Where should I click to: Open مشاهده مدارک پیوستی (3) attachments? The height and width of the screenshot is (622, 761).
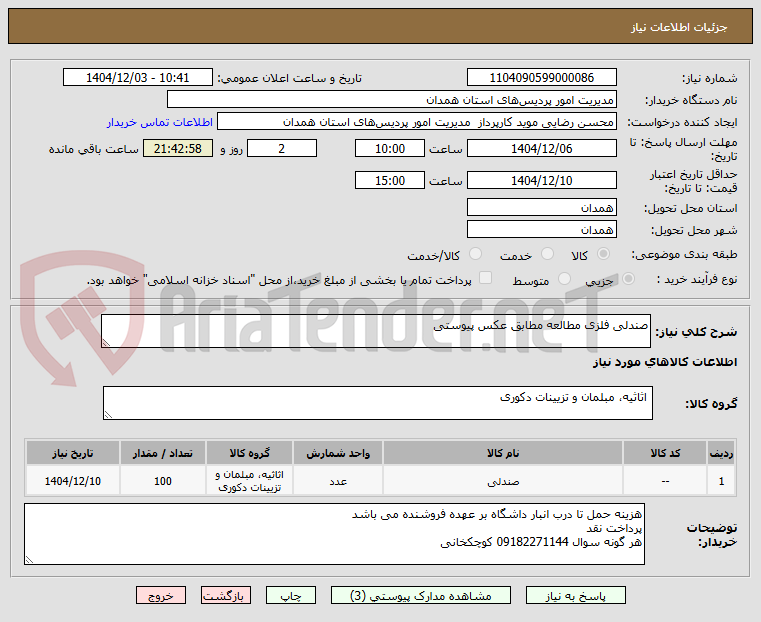[x=421, y=595]
